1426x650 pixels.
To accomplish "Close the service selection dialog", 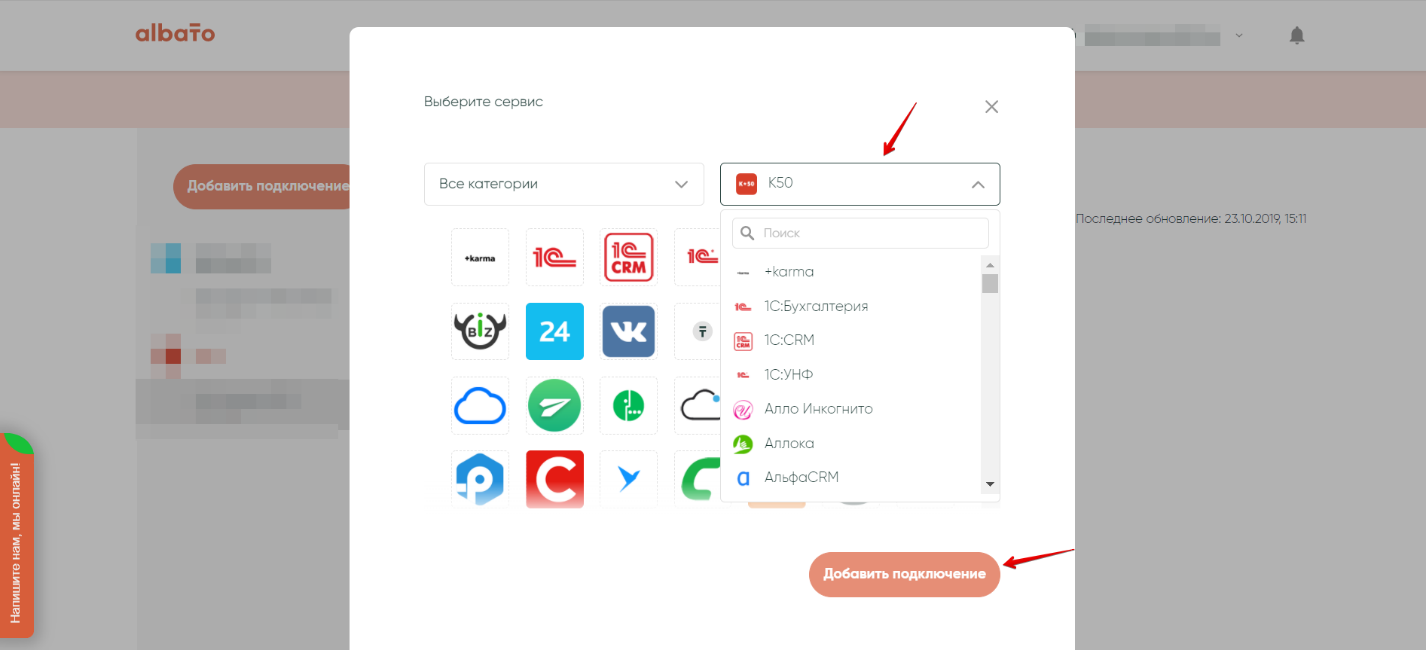I will click(991, 107).
